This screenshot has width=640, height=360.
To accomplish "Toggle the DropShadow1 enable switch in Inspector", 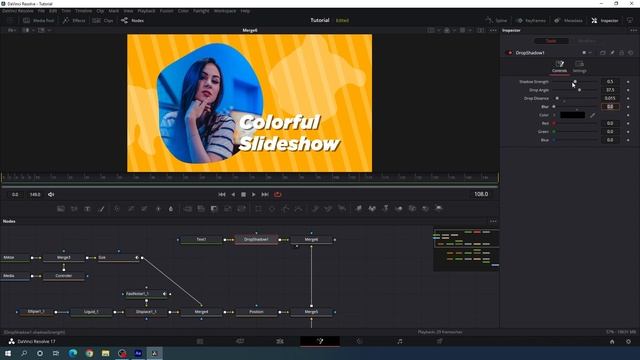I will (x=509, y=53).
